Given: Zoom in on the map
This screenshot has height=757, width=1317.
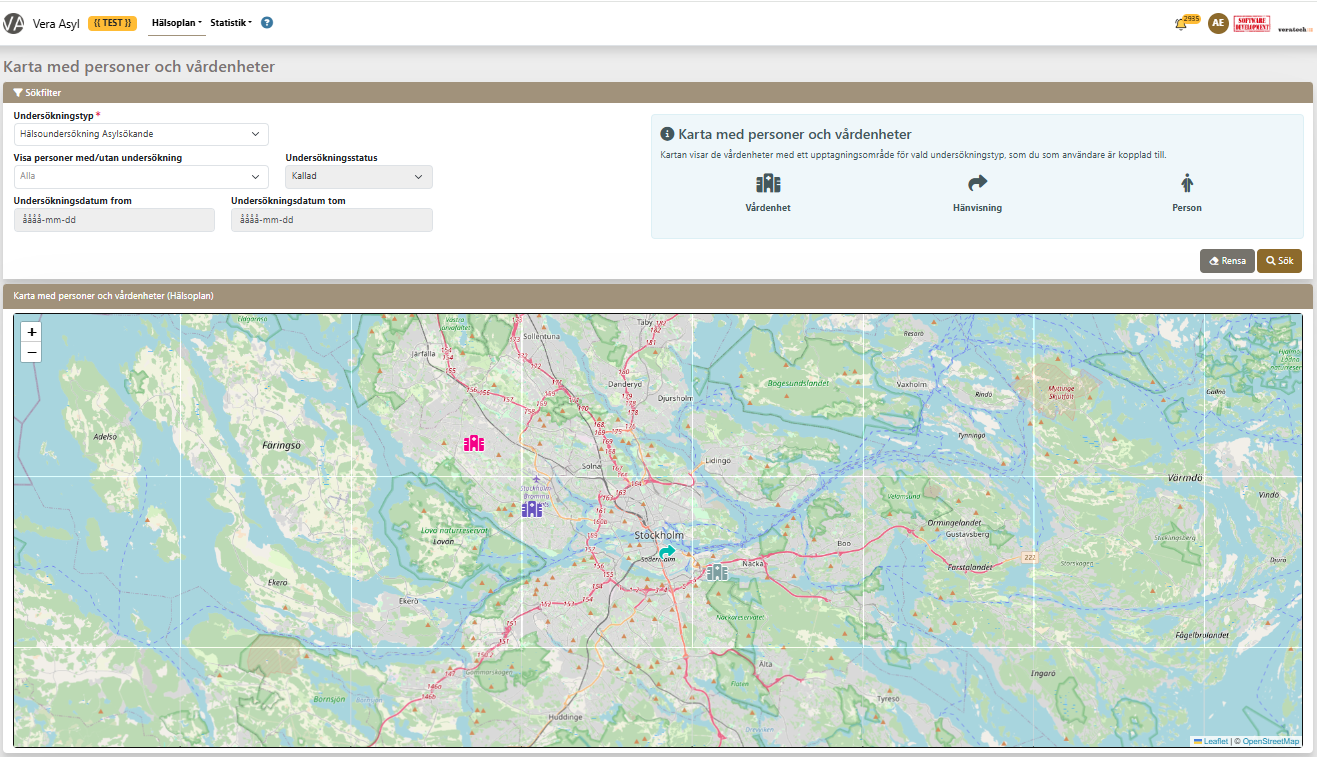Looking at the screenshot, I should tap(32, 332).
